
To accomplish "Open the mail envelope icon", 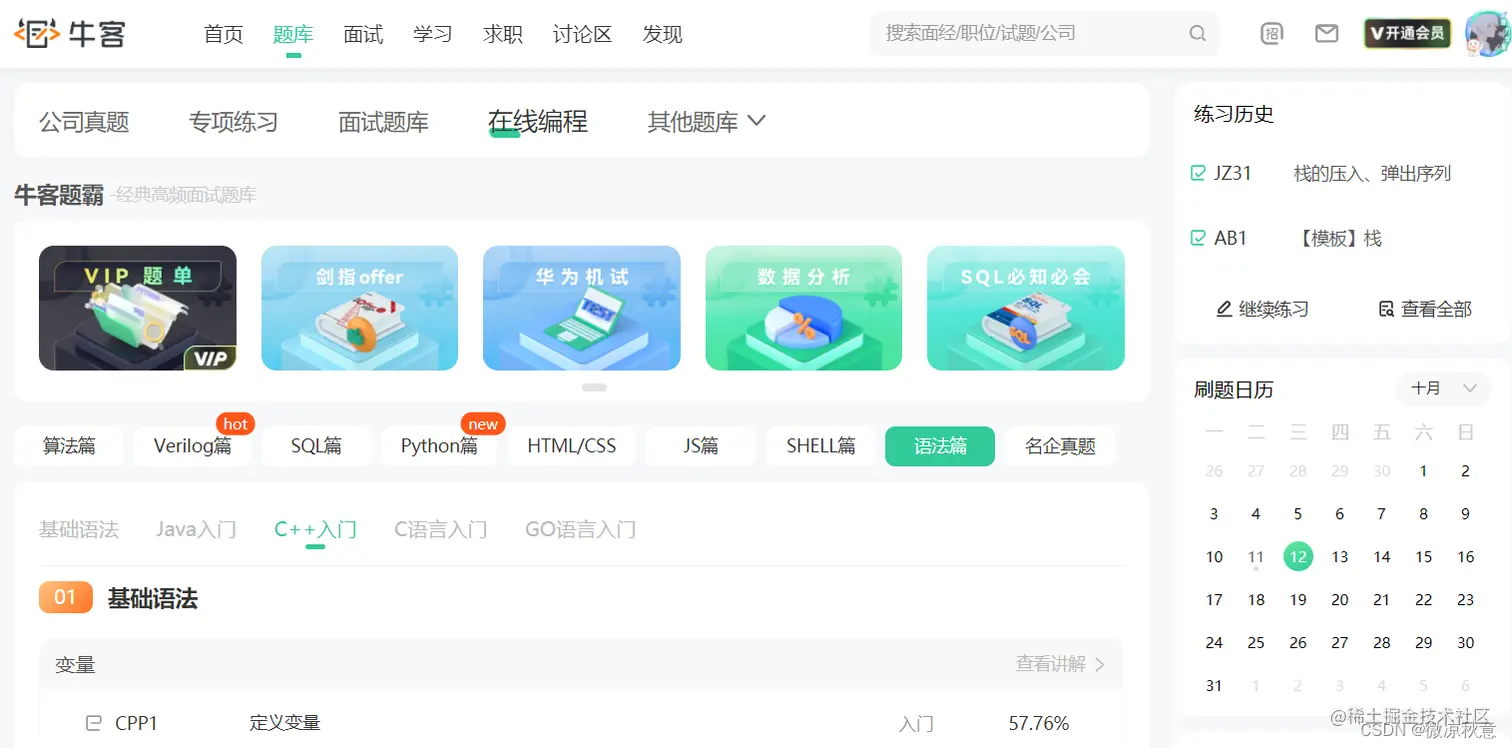I will click(1326, 32).
